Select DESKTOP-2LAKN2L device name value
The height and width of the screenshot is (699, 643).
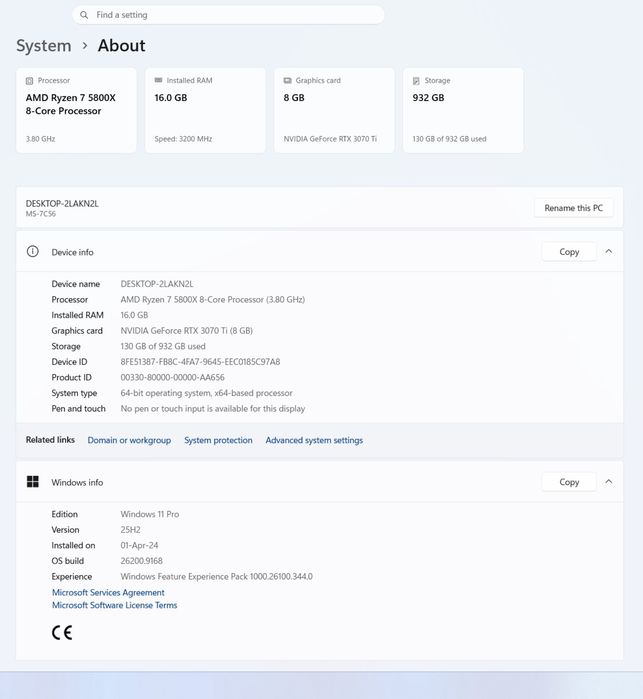[x=157, y=284]
